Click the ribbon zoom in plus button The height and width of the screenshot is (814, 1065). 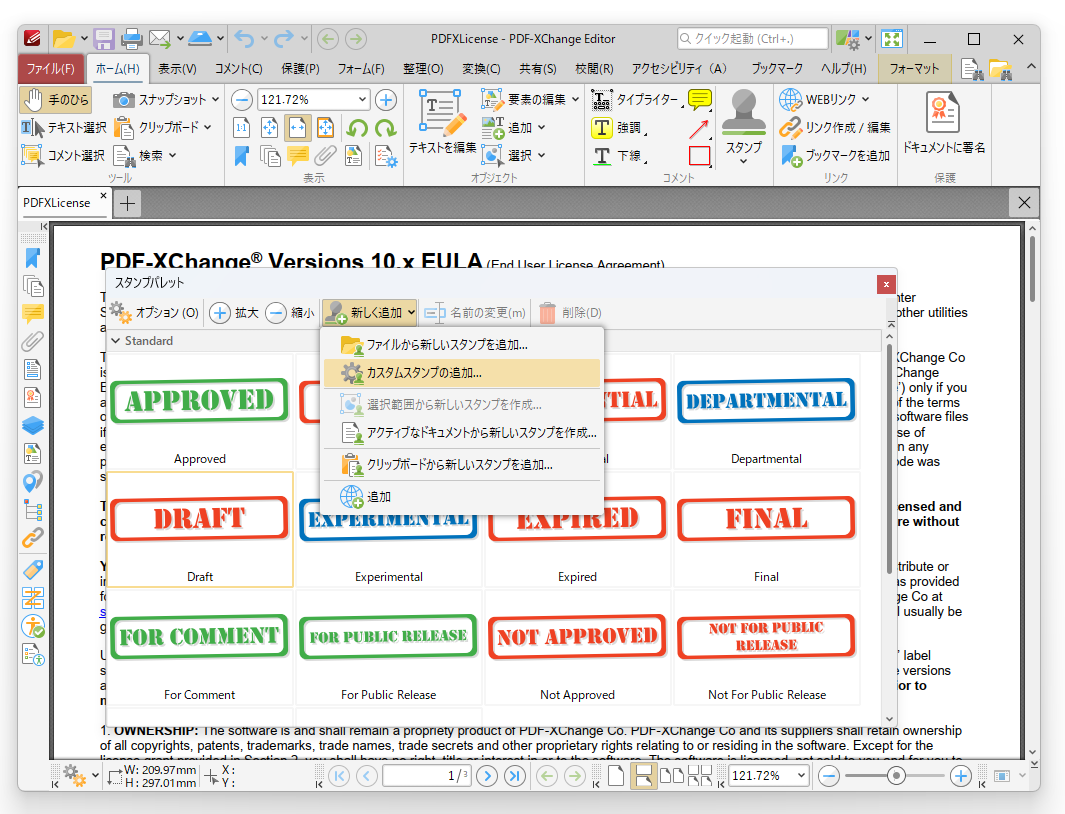coord(386,100)
